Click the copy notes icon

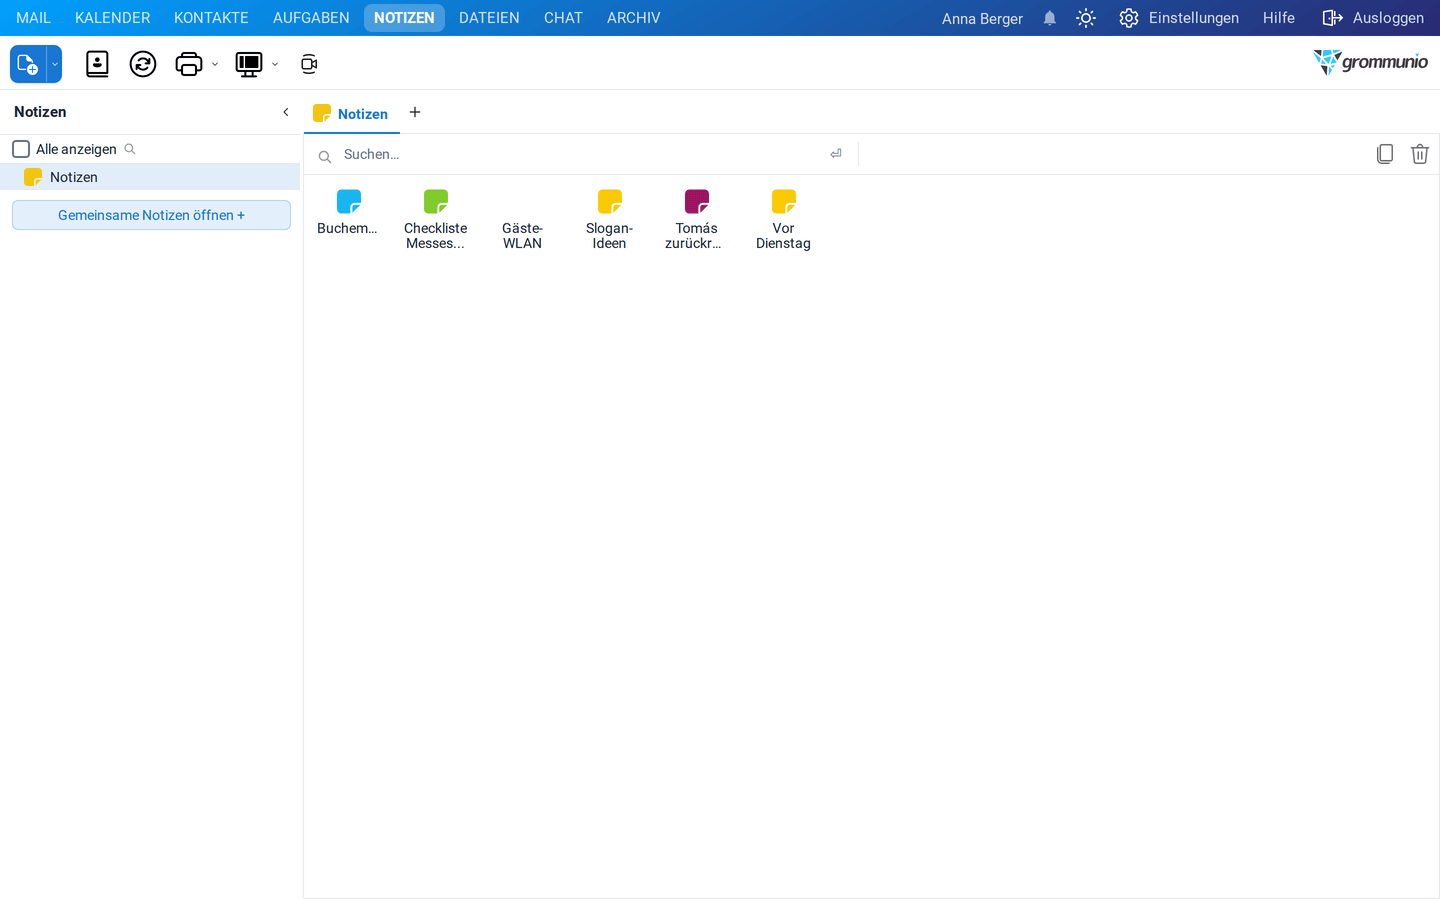tap(1385, 154)
